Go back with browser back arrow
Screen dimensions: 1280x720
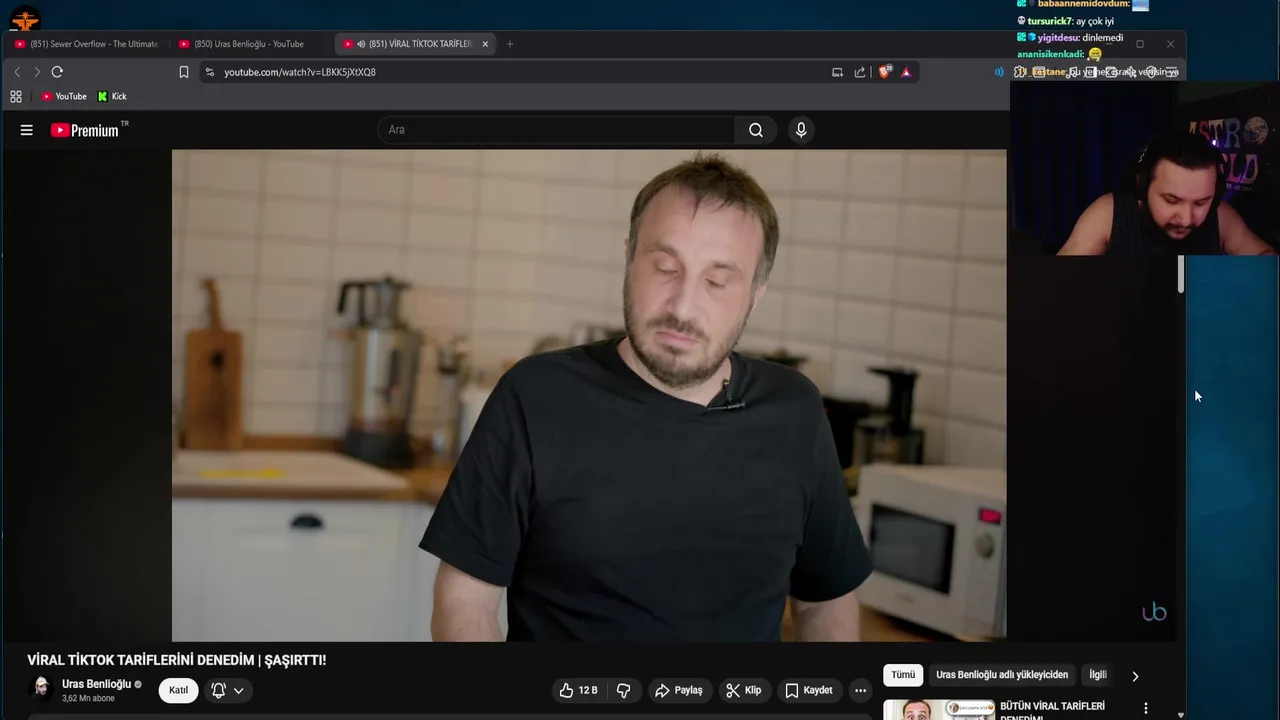coord(17,72)
